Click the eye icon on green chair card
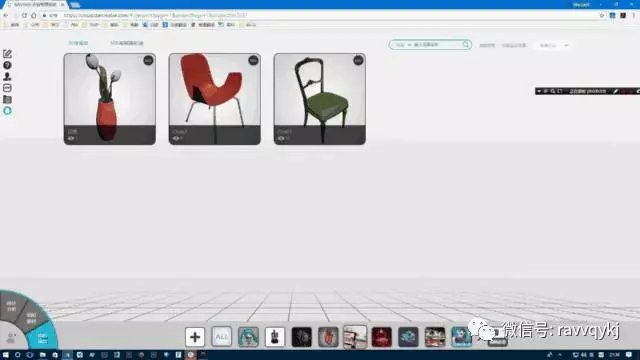This screenshot has height=360, width=640. pos(281,138)
